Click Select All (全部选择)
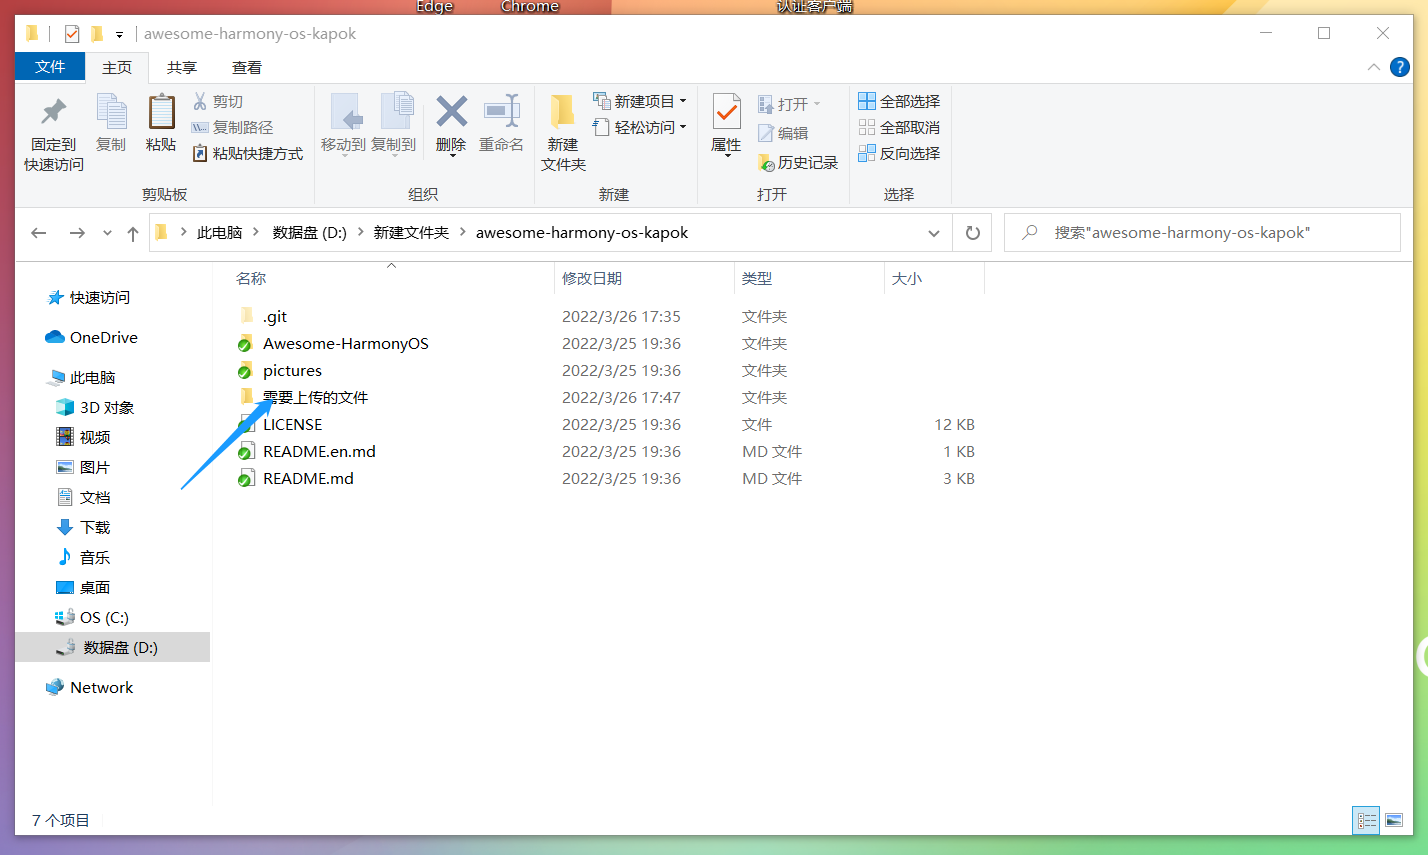 [899, 101]
